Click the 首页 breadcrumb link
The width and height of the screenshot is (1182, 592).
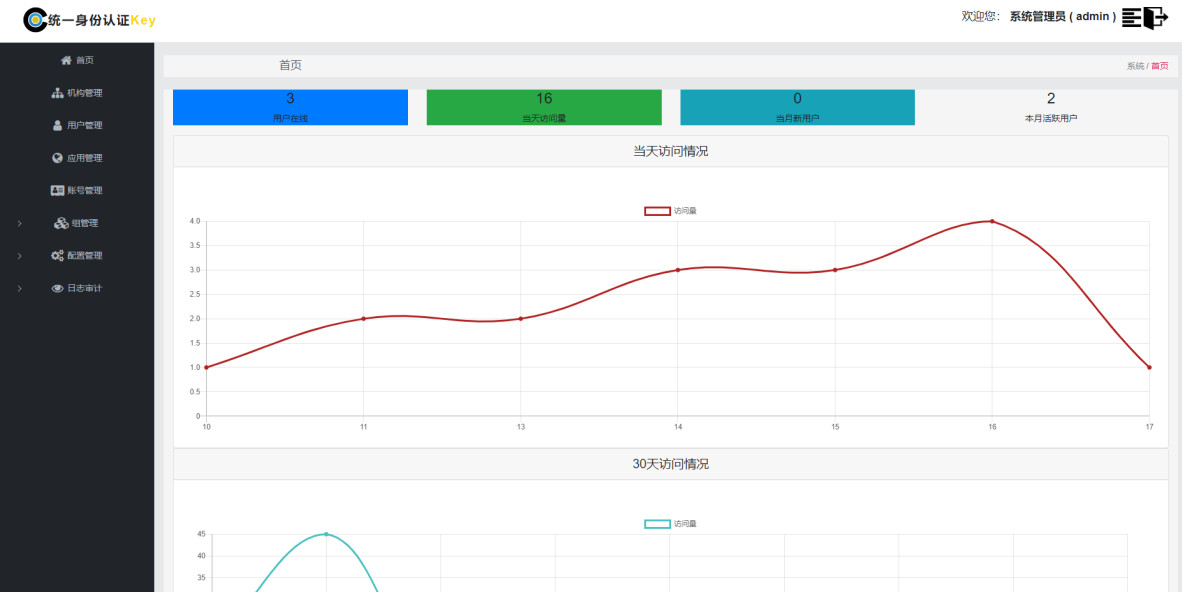(1159, 66)
